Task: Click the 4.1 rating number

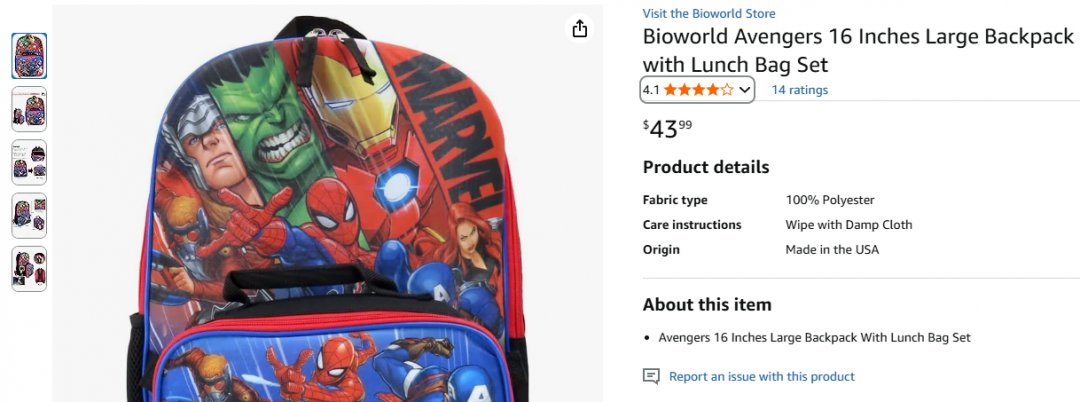Action: point(651,90)
